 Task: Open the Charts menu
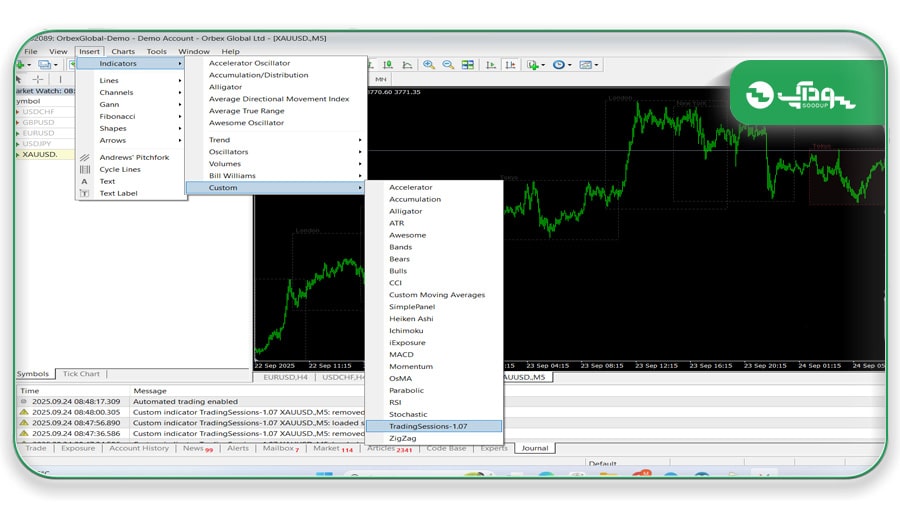(x=123, y=51)
